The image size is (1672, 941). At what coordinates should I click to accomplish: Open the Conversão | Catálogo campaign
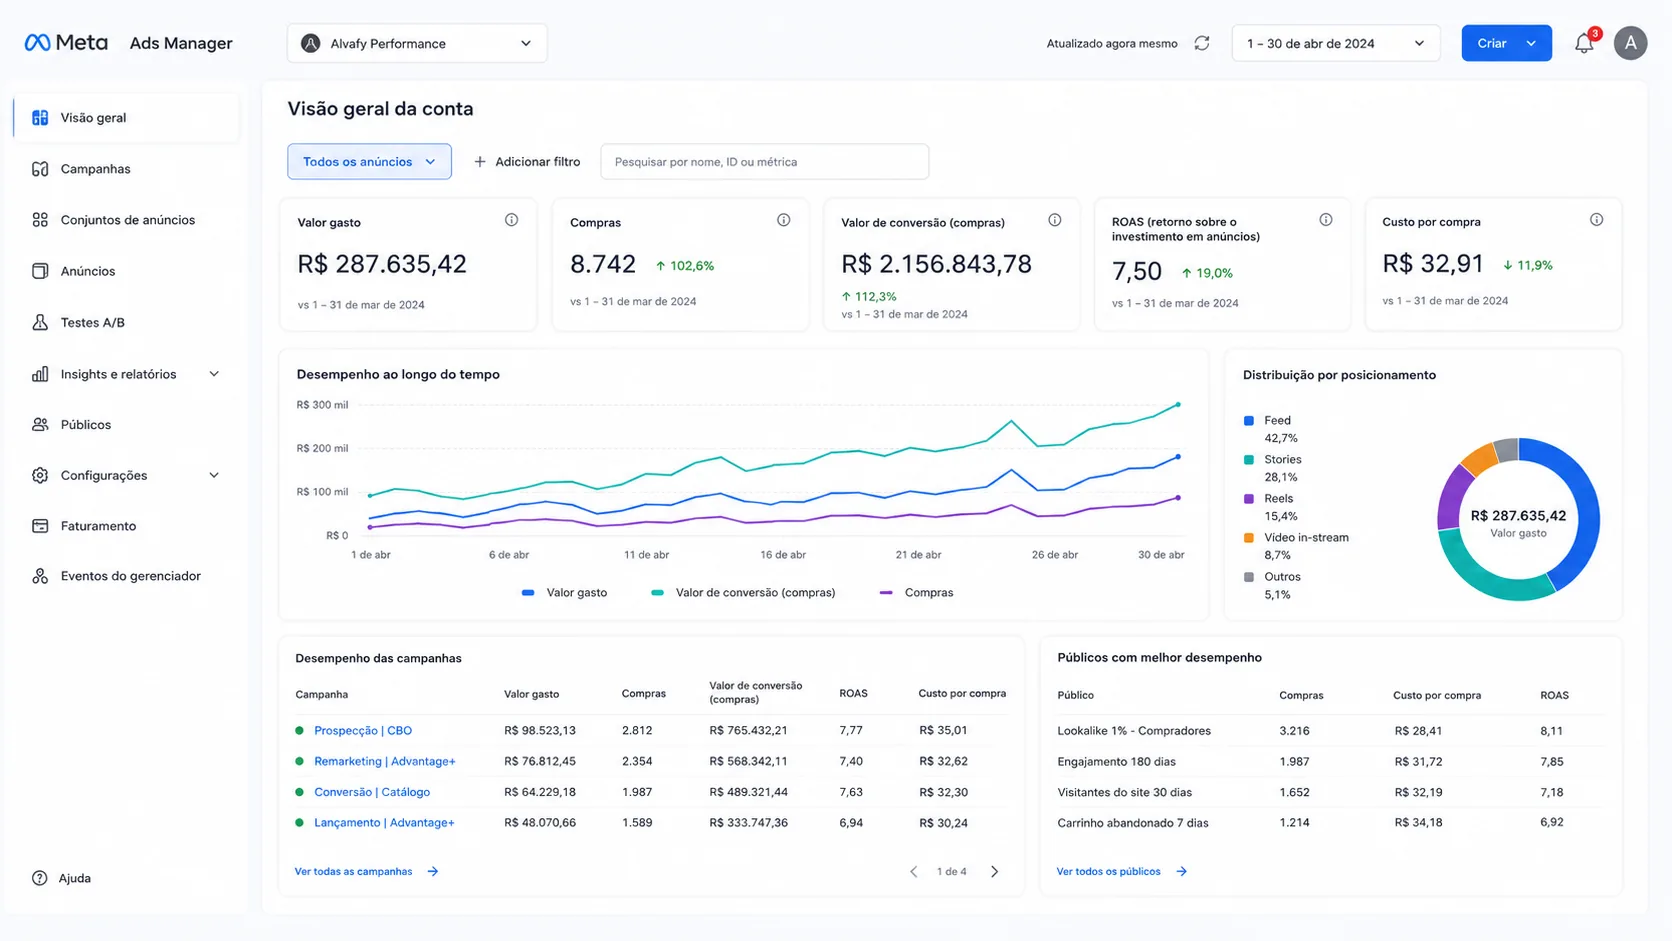(372, 792)
